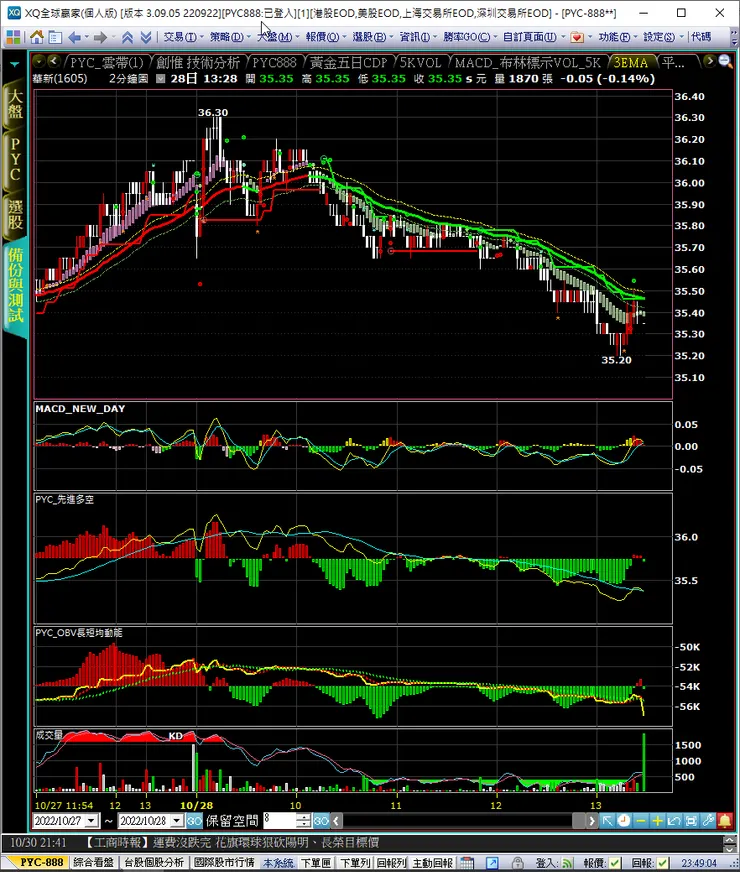Click the 保留空間 number input field

(280, 820)
